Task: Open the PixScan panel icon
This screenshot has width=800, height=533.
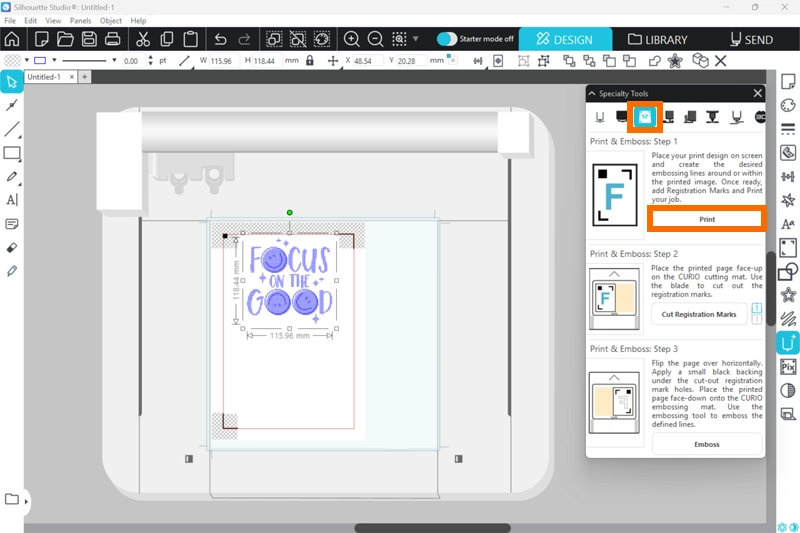Action: (788, 367)
